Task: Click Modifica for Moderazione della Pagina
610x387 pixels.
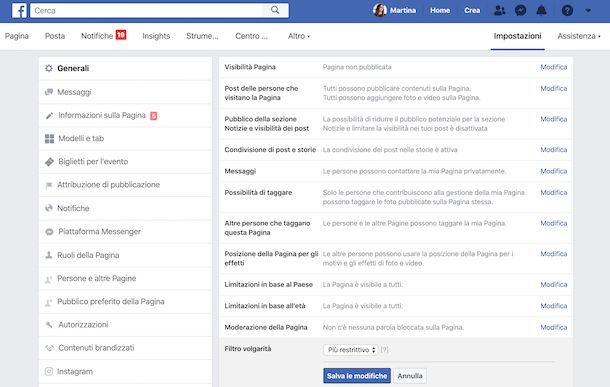Action: tap(554, 327)
